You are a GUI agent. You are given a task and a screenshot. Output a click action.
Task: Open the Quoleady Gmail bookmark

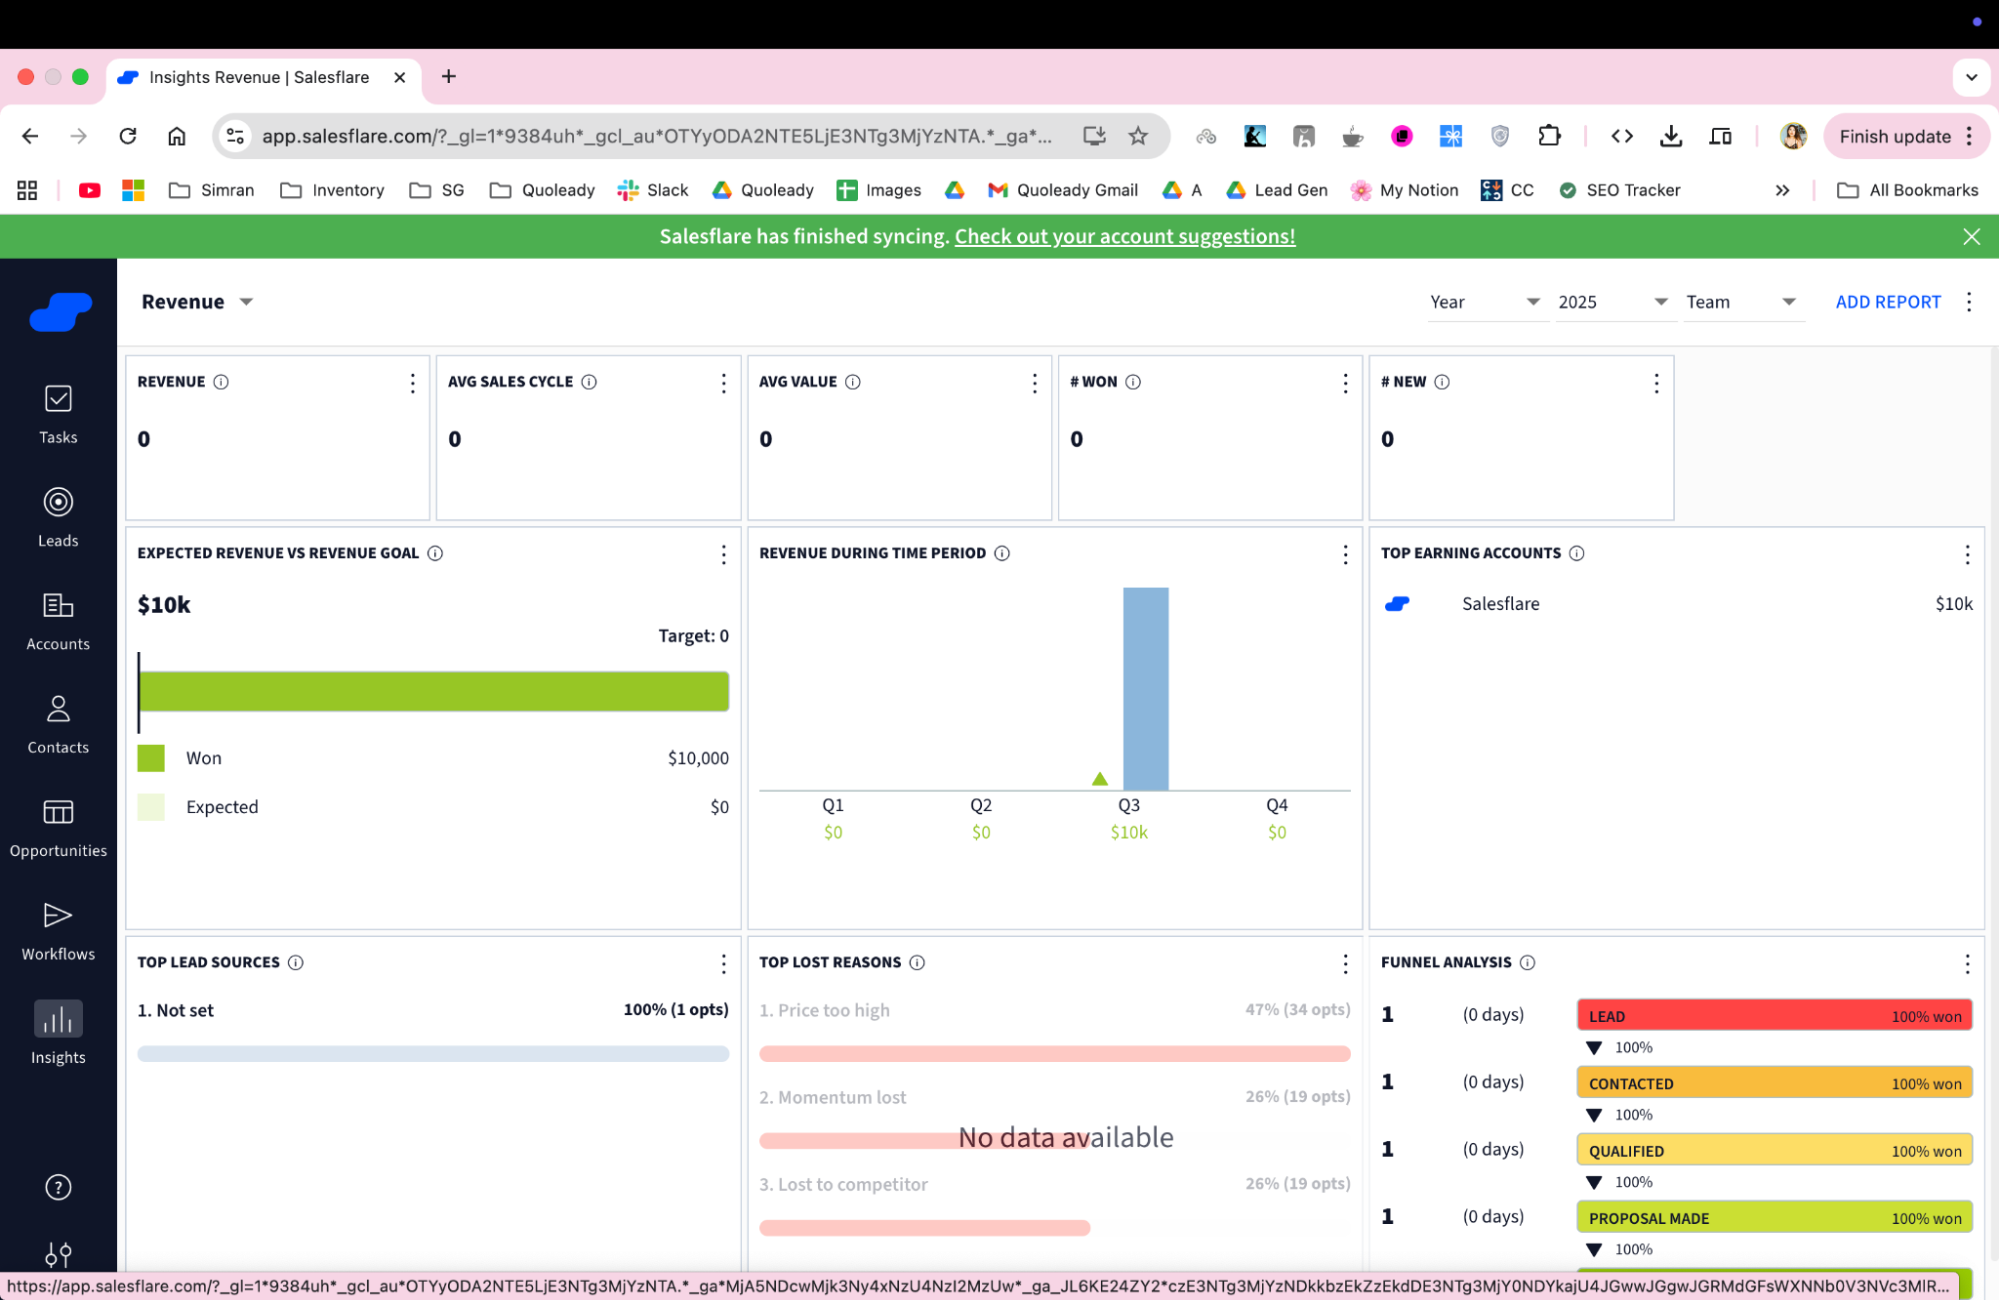point(1063,190)
